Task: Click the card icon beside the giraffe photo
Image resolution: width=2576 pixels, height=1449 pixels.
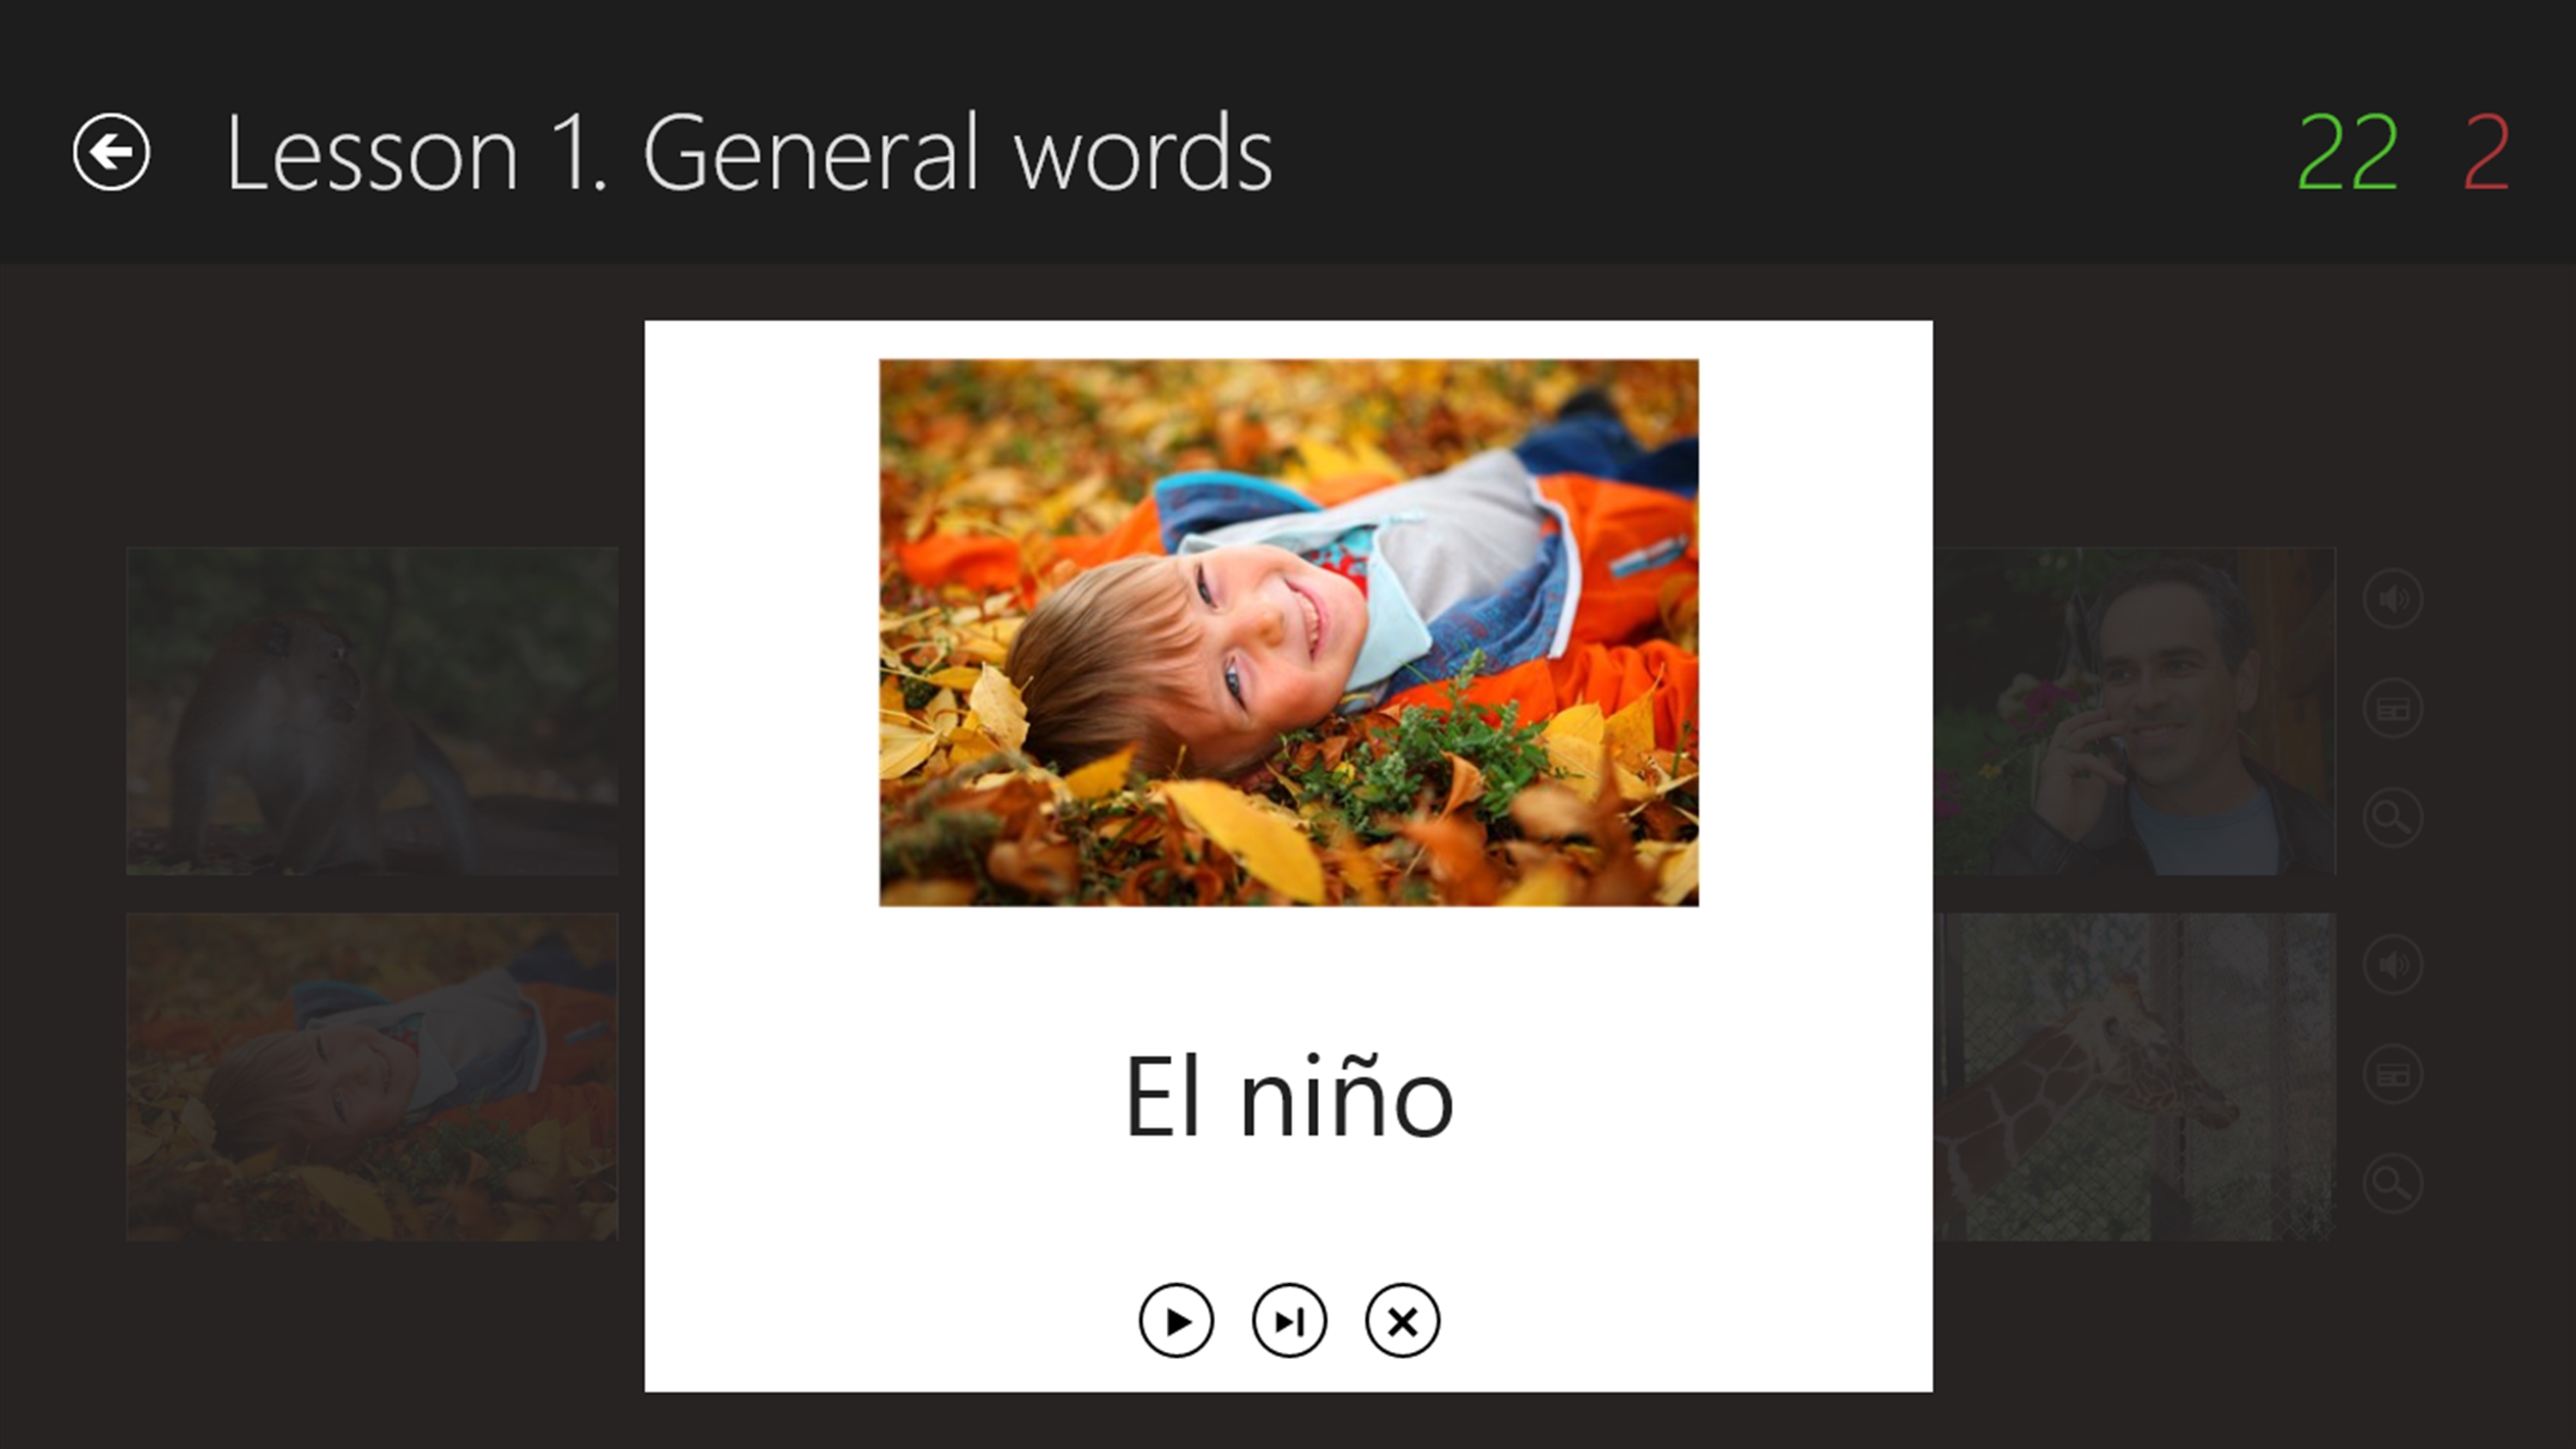Action: coord(2392,1075)
